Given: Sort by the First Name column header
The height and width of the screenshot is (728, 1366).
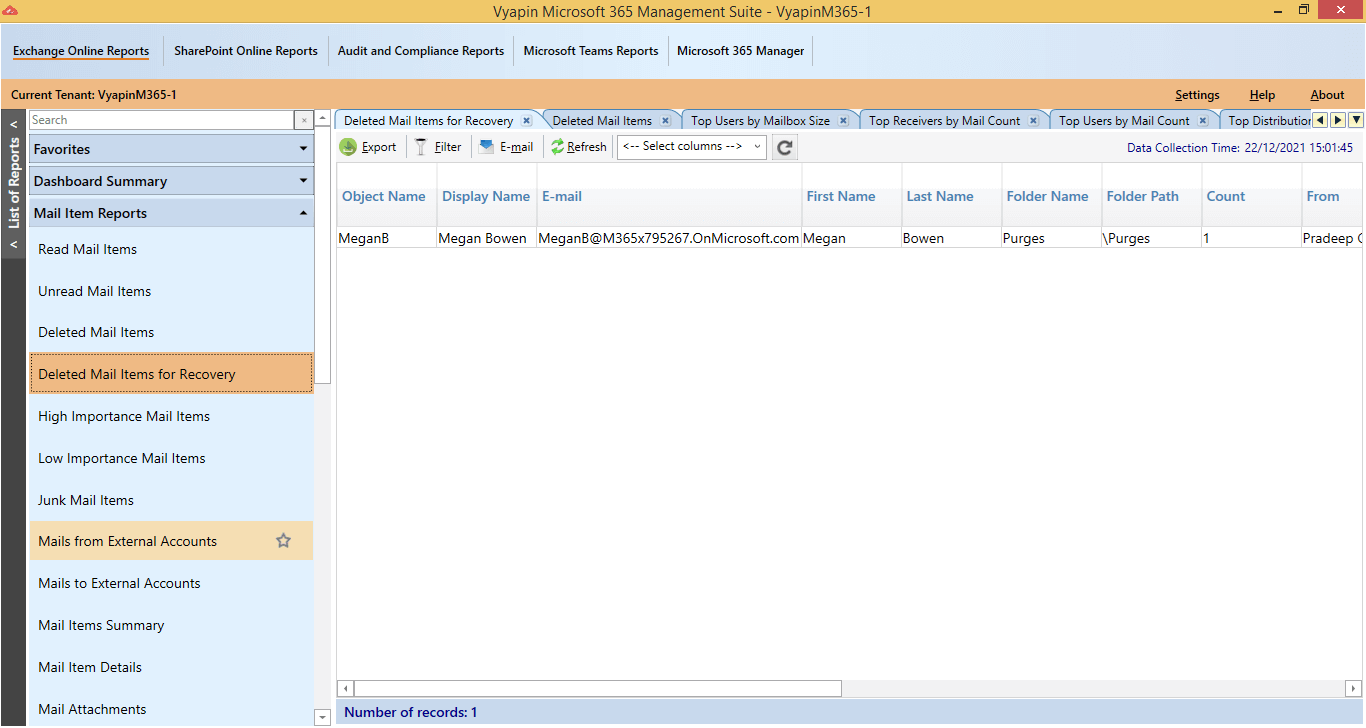Looking at the screenshot, I should point(851,196).
